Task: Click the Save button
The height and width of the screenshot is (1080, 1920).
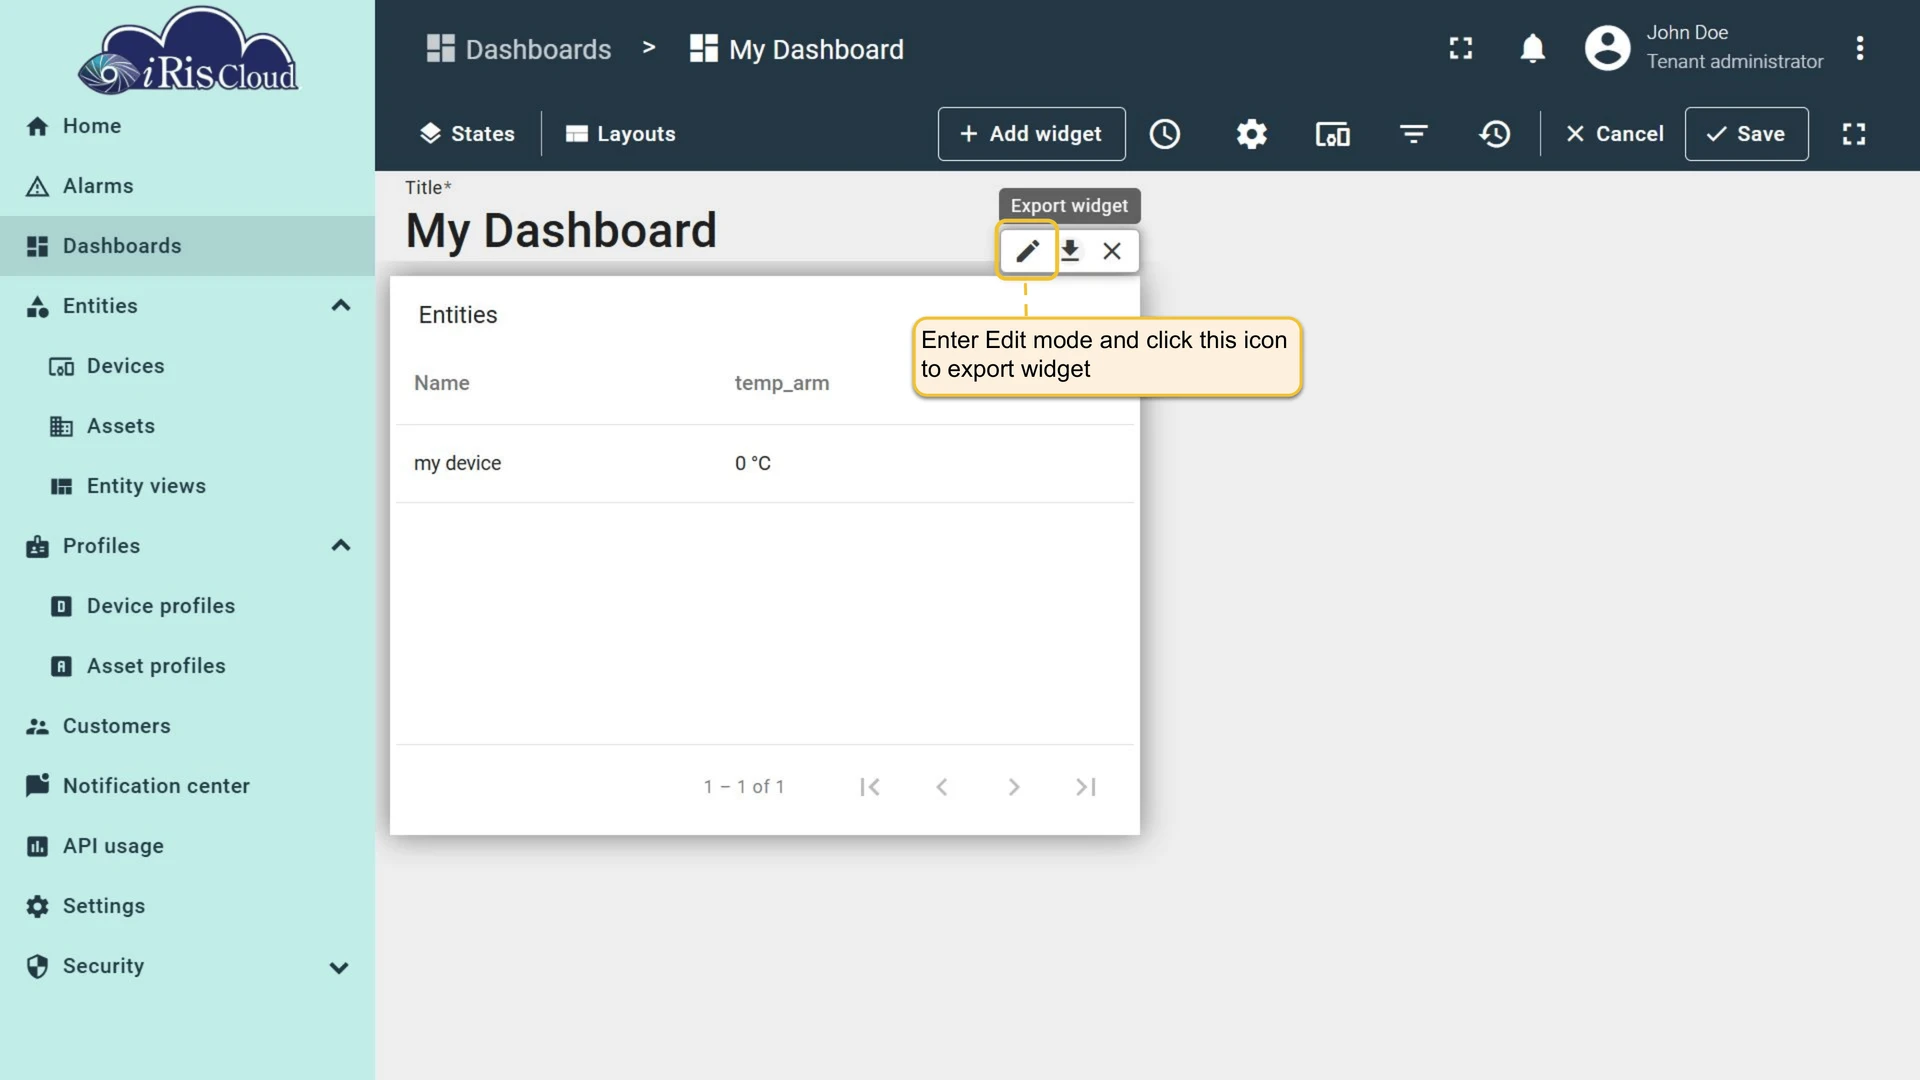Action: click(1746, 134)
